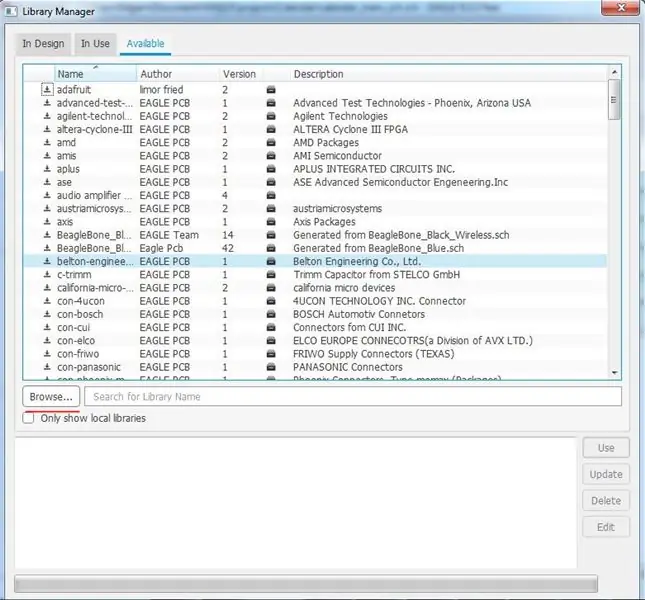Click download icon for altera-cyclone-III
Image resolution: width=645 pixels, height=600 pixels.
47,129
